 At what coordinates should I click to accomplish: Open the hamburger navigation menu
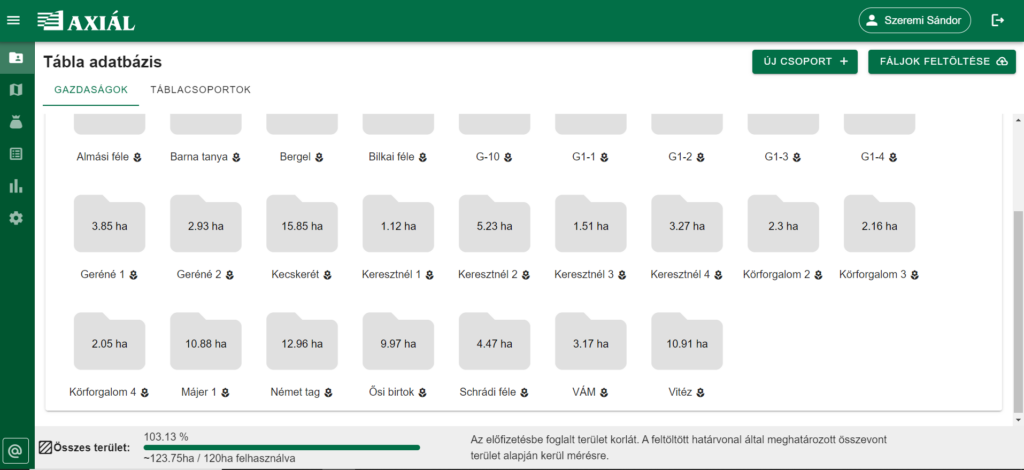tap(14, 20)
